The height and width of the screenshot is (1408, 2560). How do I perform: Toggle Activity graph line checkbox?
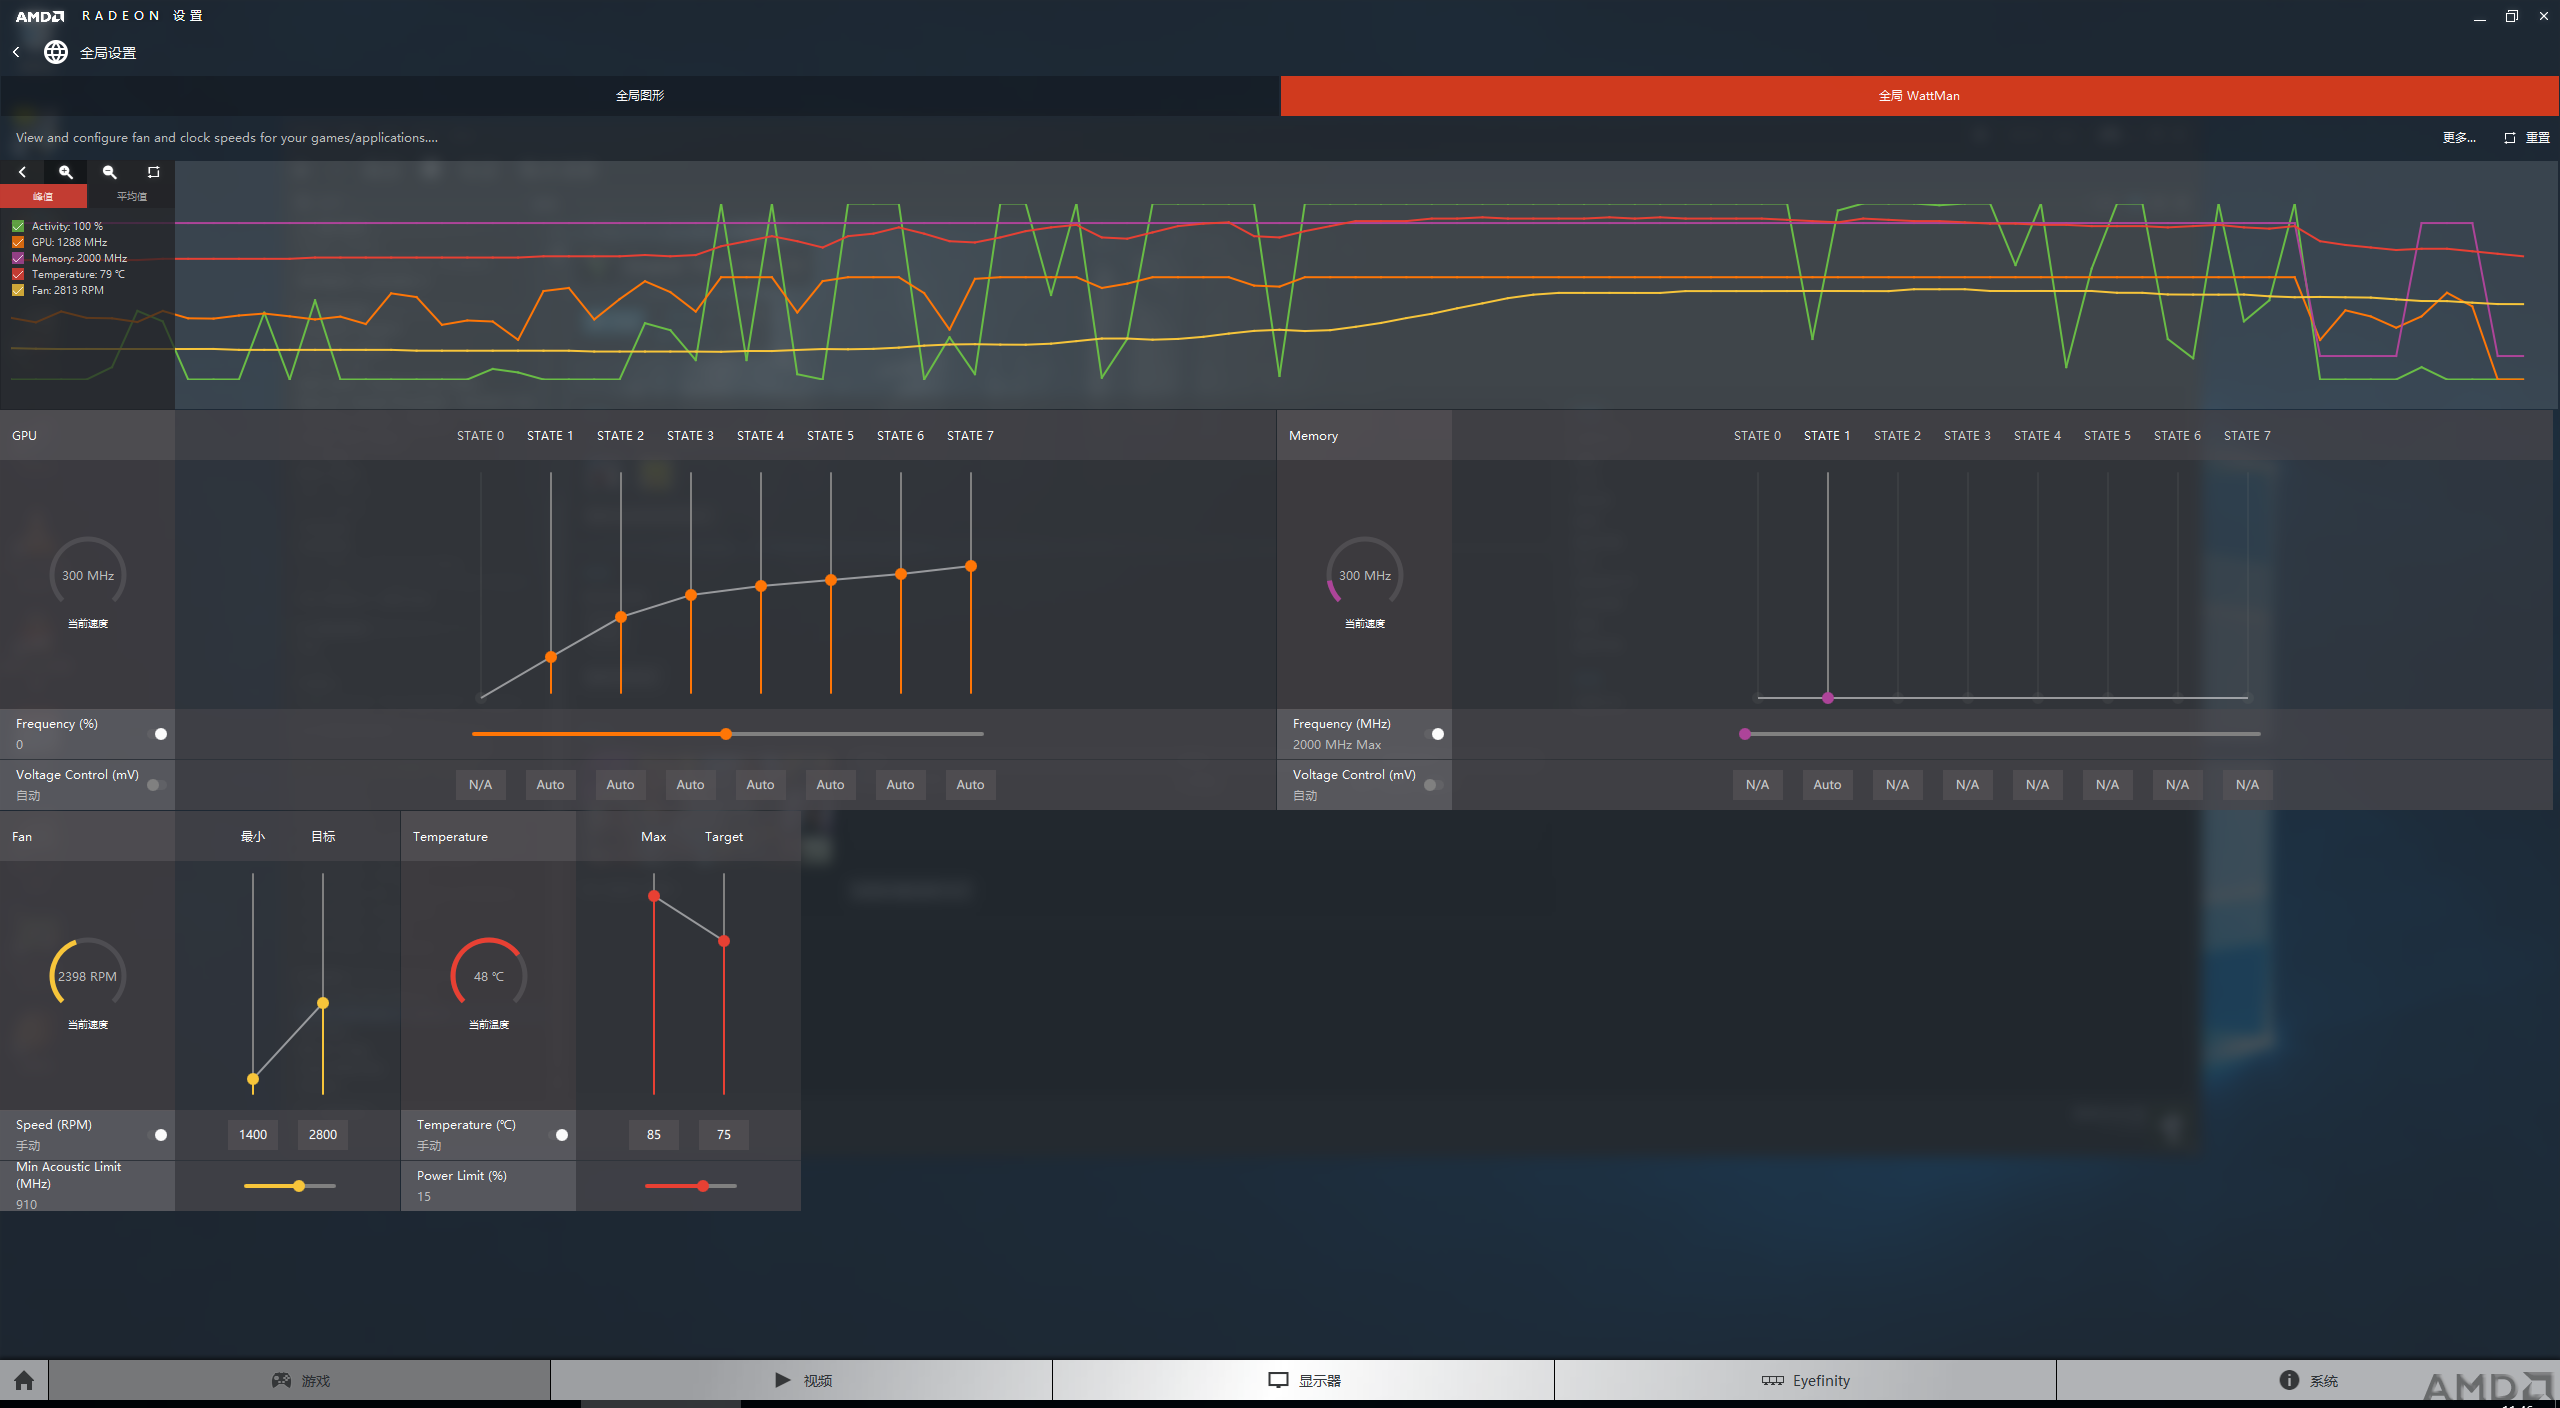(x=18, y=226)
